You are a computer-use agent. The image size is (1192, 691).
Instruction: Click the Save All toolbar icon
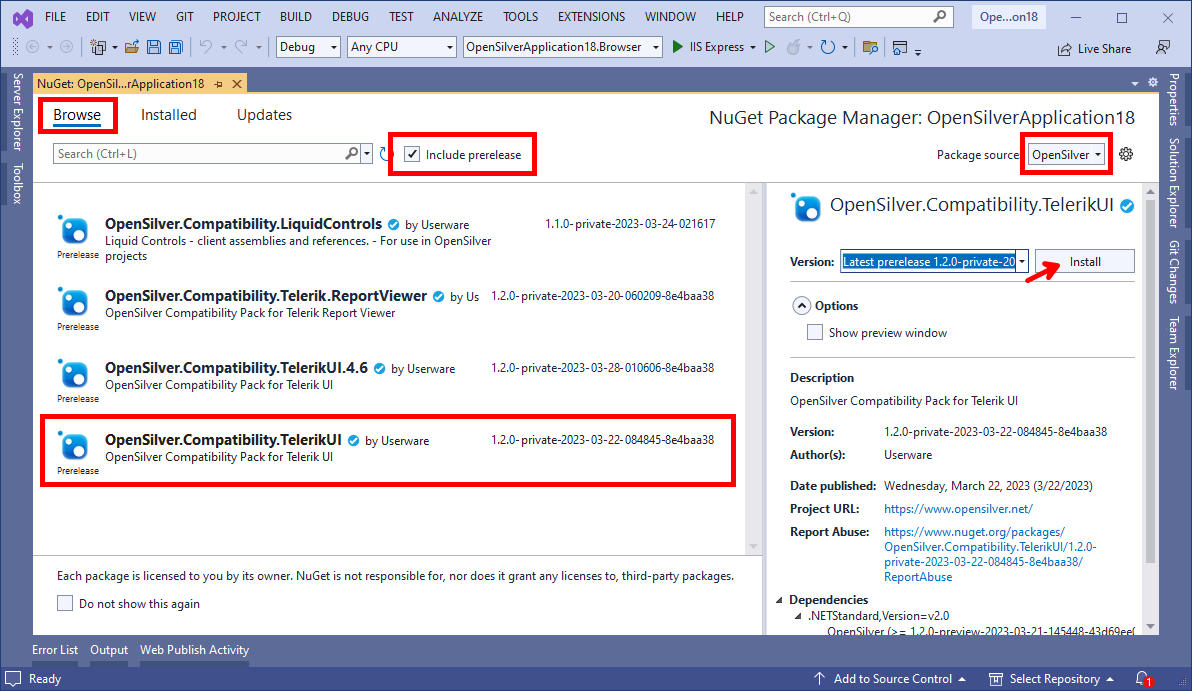[x=176, y=47]
